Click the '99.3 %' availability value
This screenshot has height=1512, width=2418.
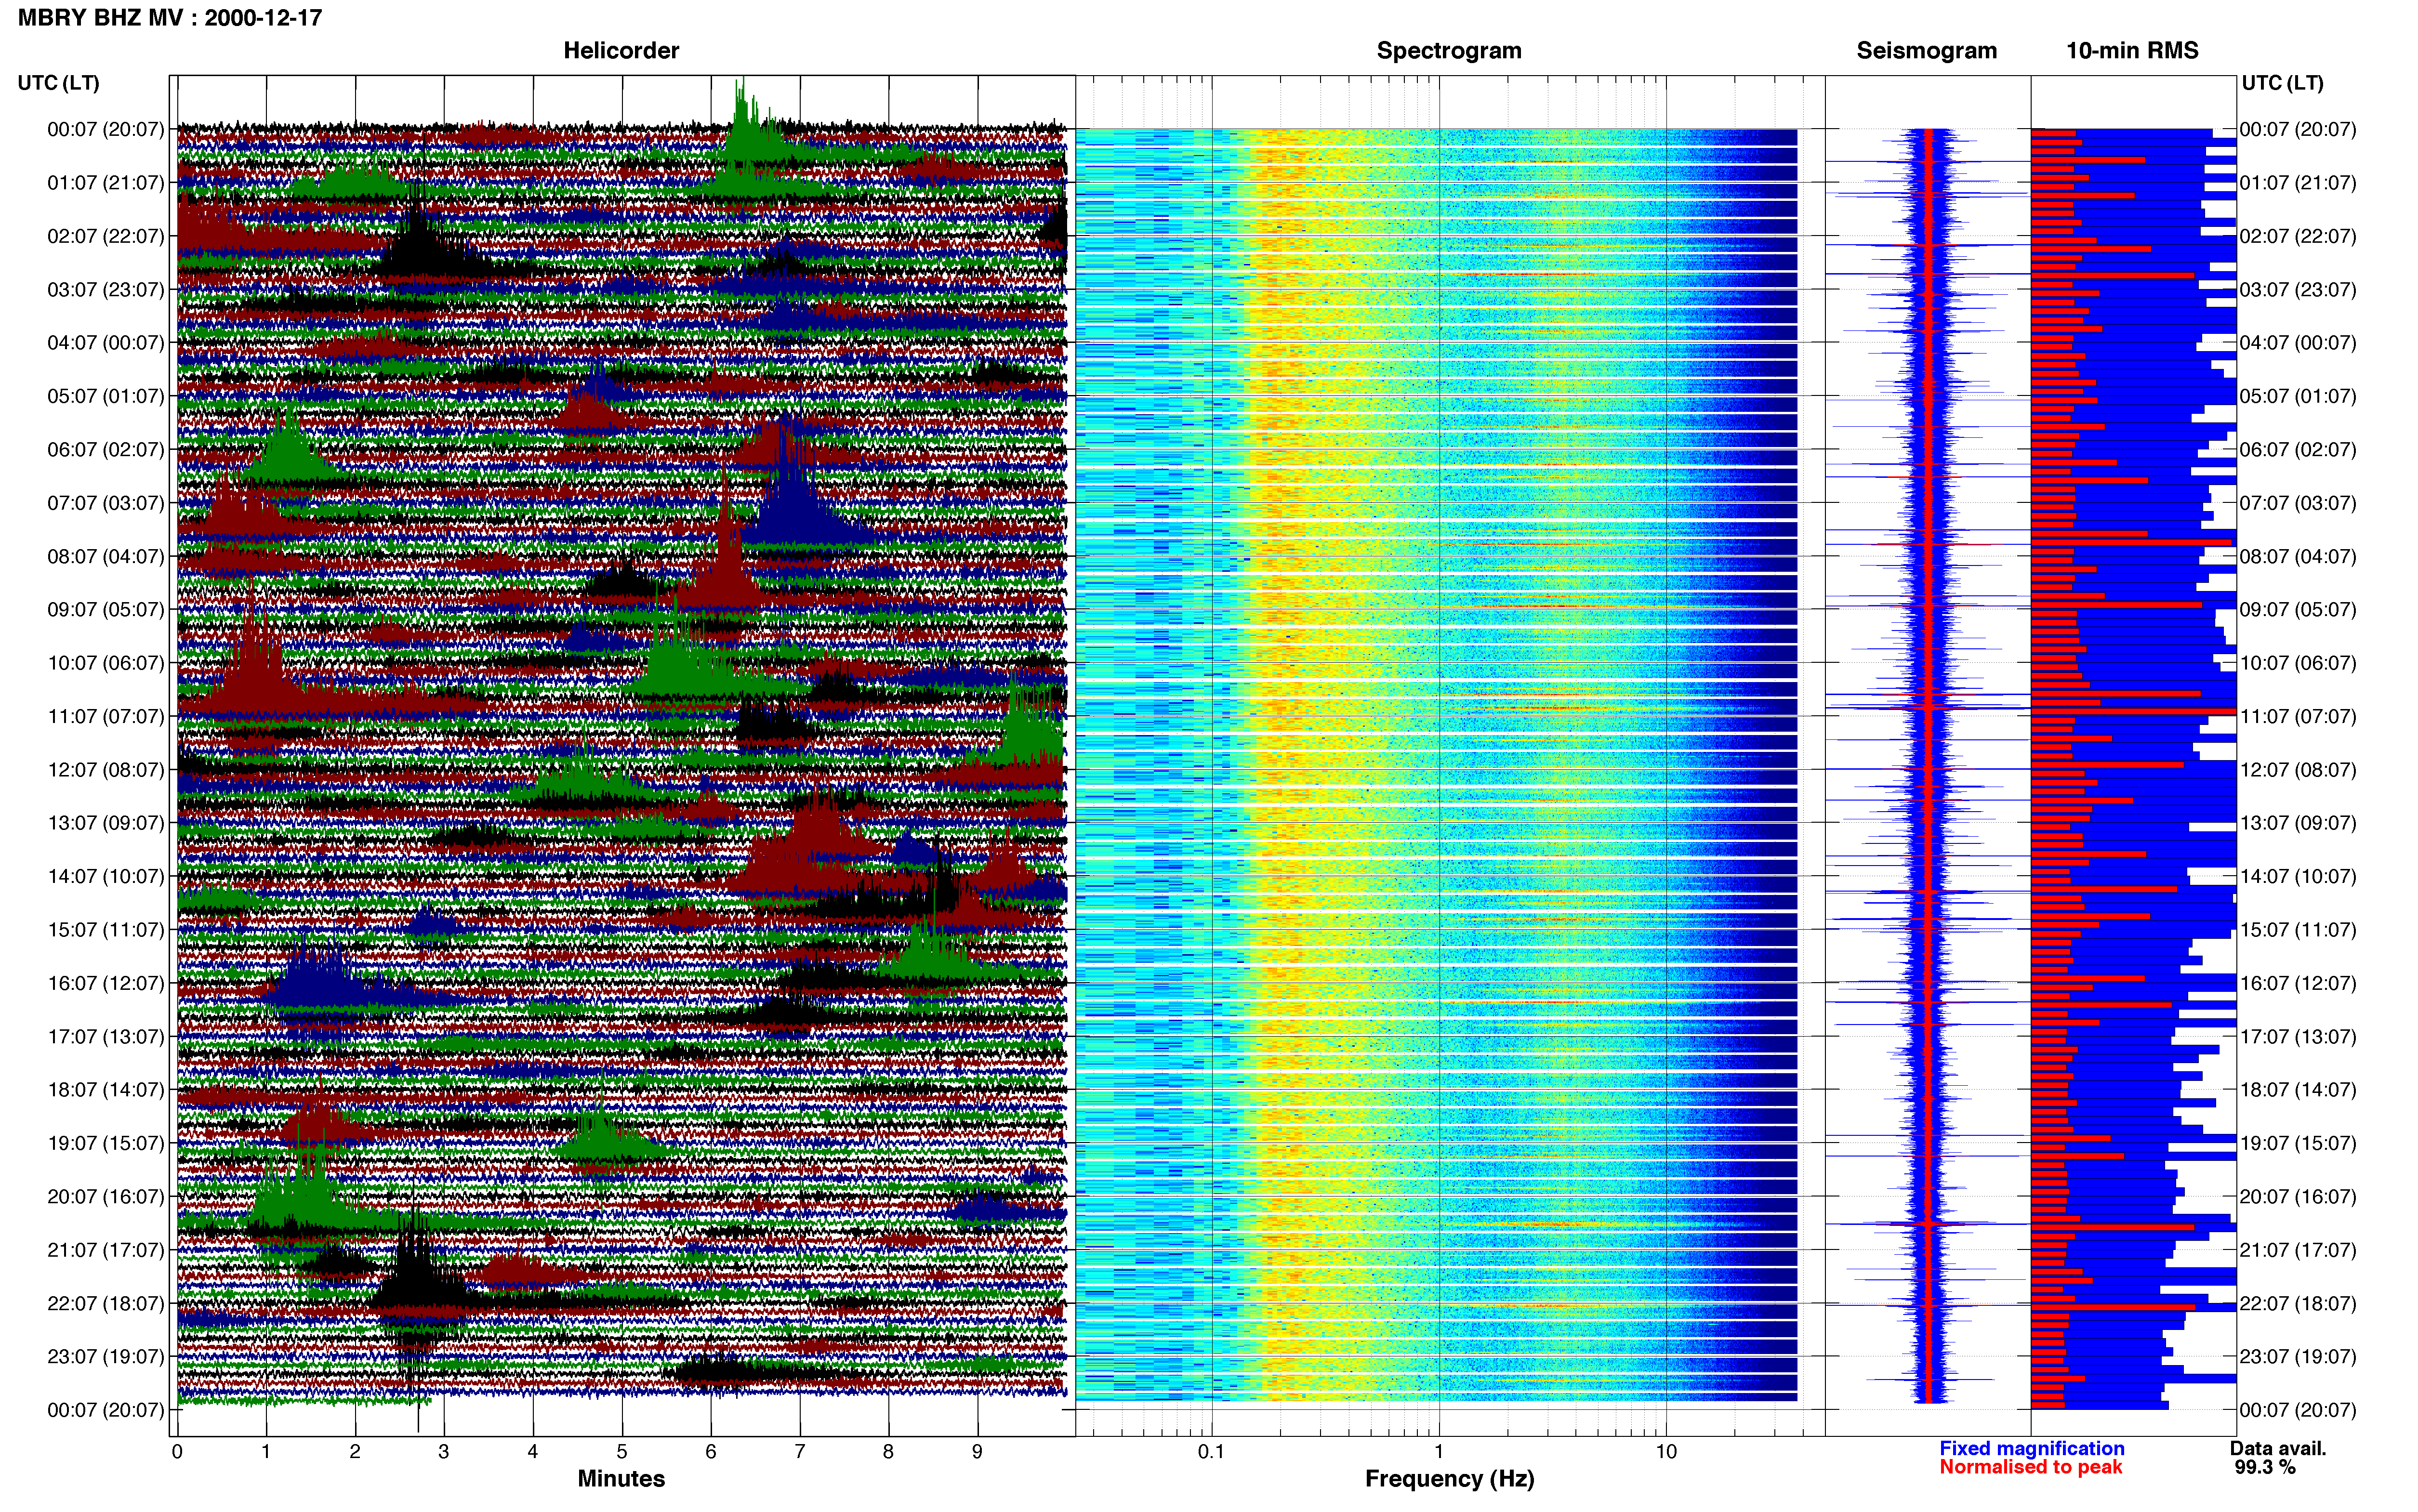tap(2265, 1468)
